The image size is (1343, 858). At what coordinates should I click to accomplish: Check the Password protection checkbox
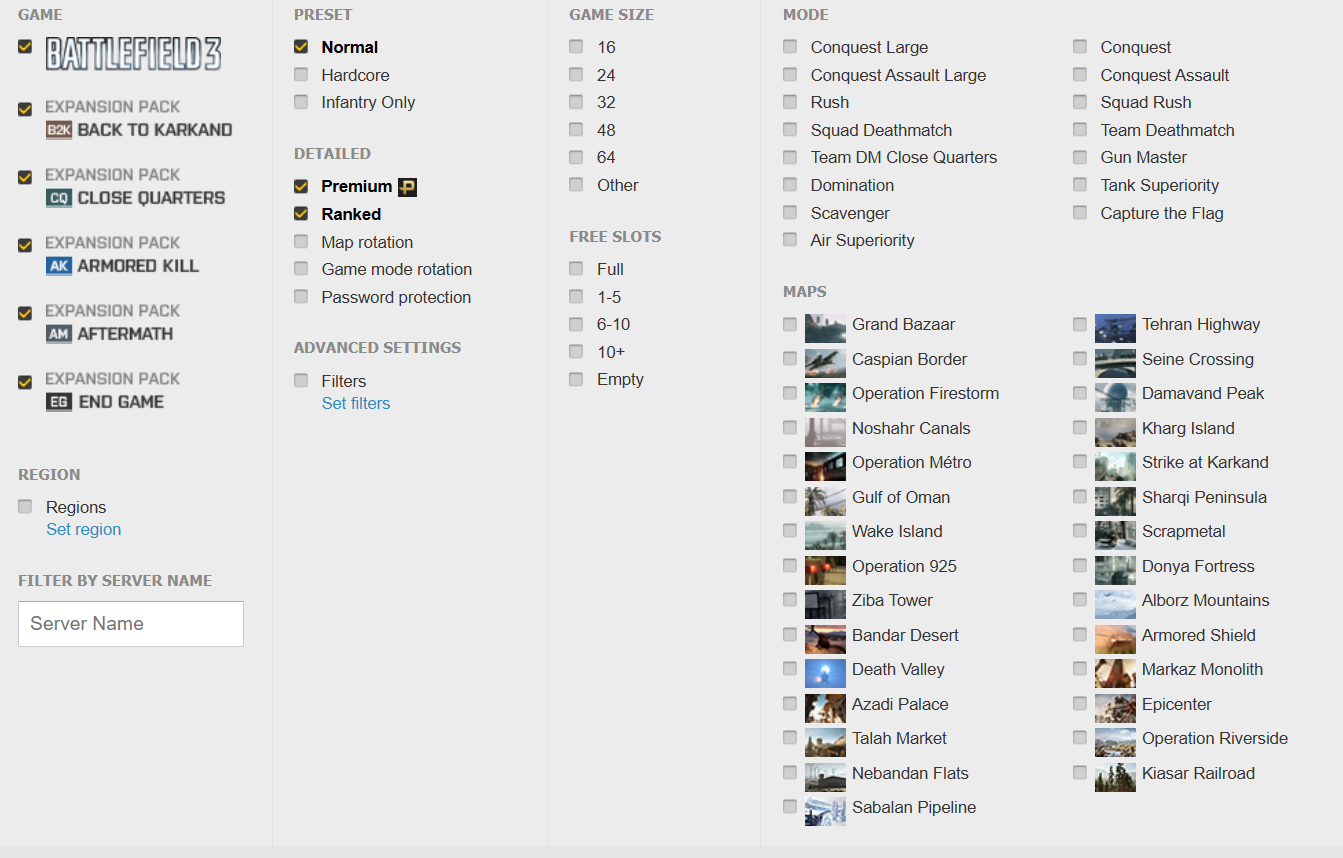[301, 296]
